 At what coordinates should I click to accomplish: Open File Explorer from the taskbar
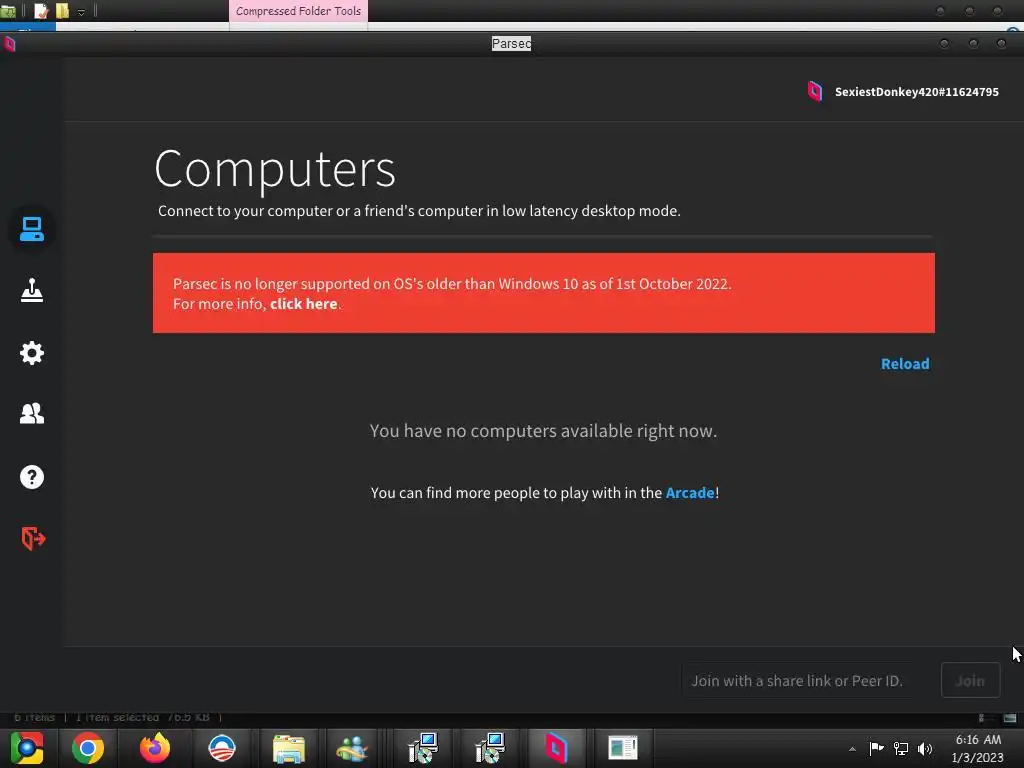(x=289, y=748)
